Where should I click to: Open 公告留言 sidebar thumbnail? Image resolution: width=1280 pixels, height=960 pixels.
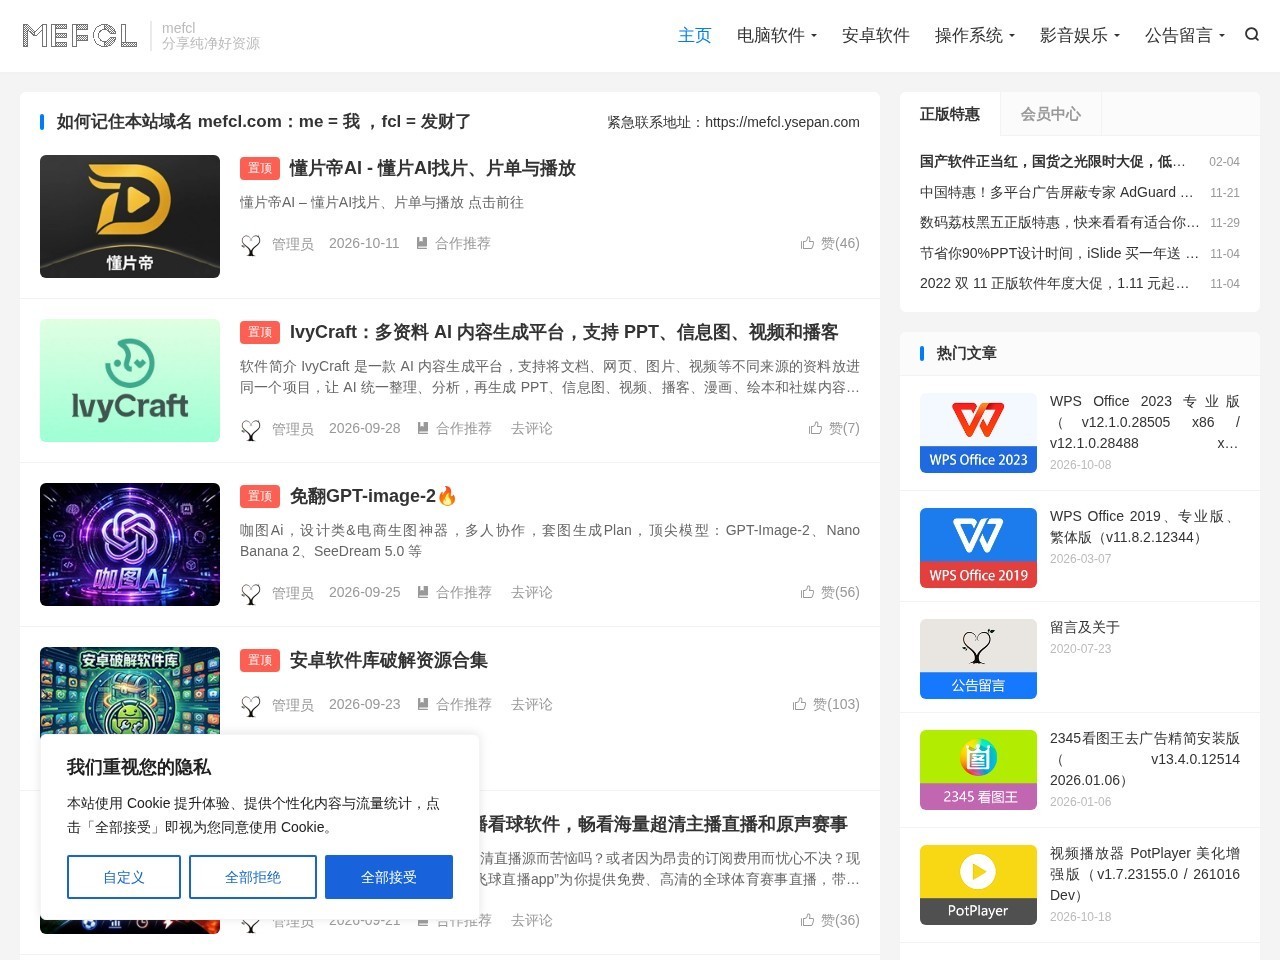tap(978, 659)
